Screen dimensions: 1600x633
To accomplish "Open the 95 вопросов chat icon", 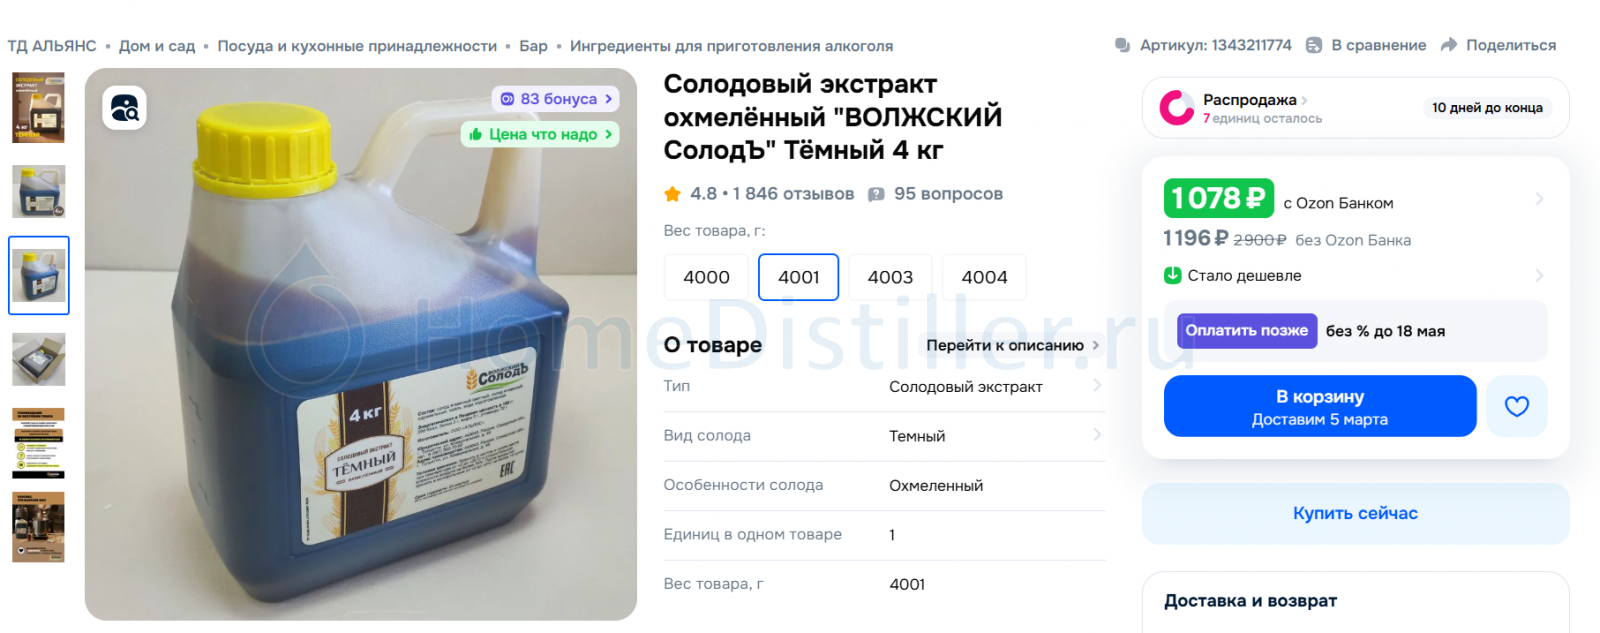I will pyautogui.click(x=876, y=194).
